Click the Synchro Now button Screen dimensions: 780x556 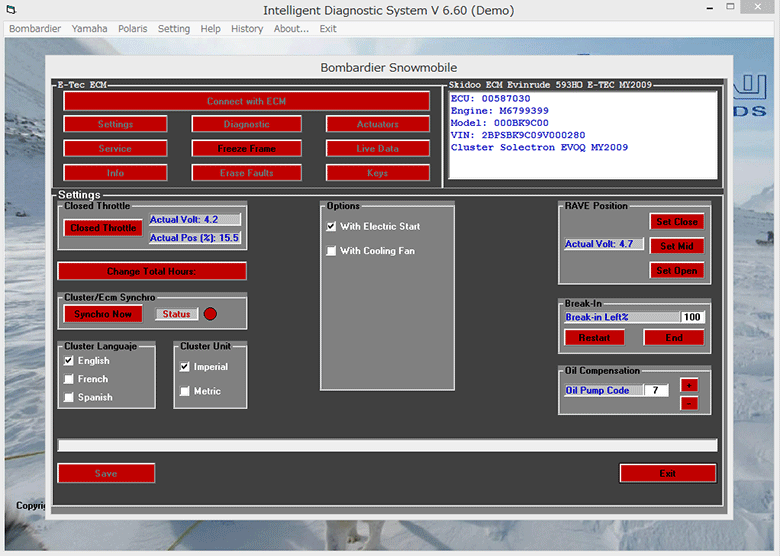coord(103,314)
